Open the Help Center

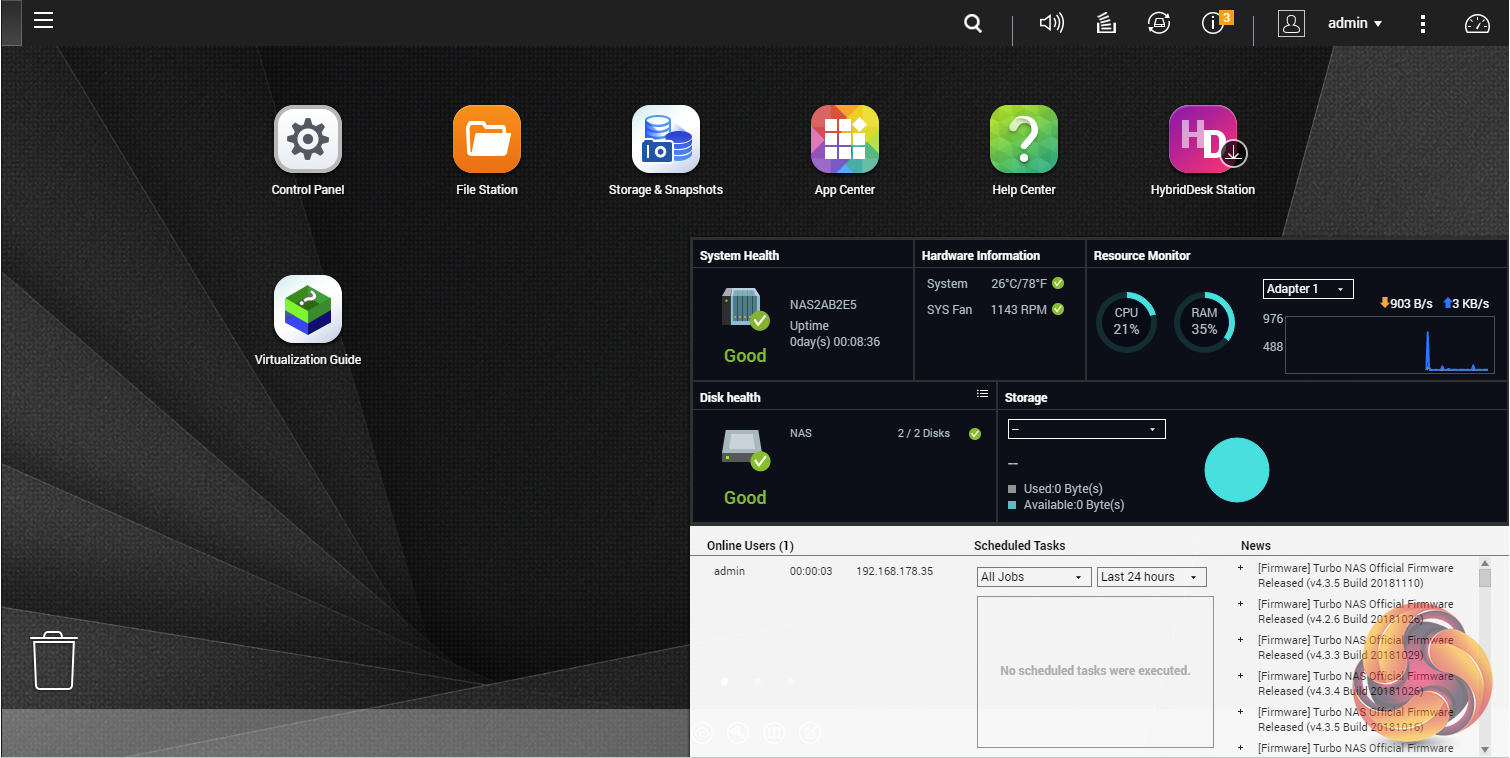click(1024, 139)
